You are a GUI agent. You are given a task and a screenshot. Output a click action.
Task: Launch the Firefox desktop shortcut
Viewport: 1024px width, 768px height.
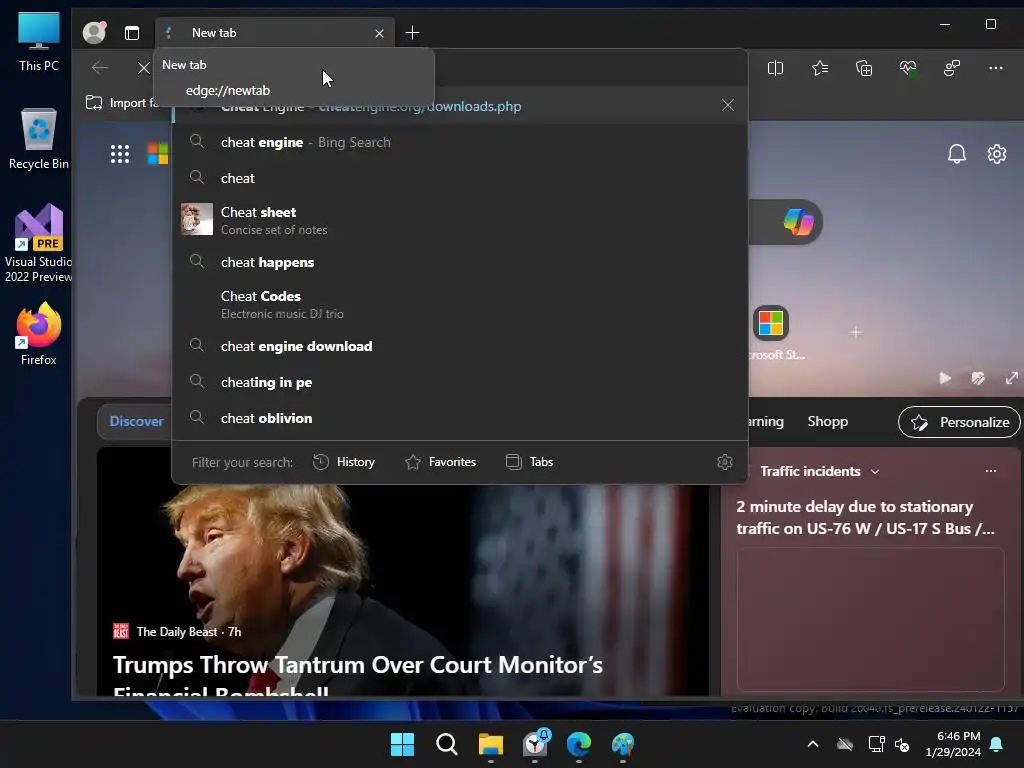pos(39,334)
